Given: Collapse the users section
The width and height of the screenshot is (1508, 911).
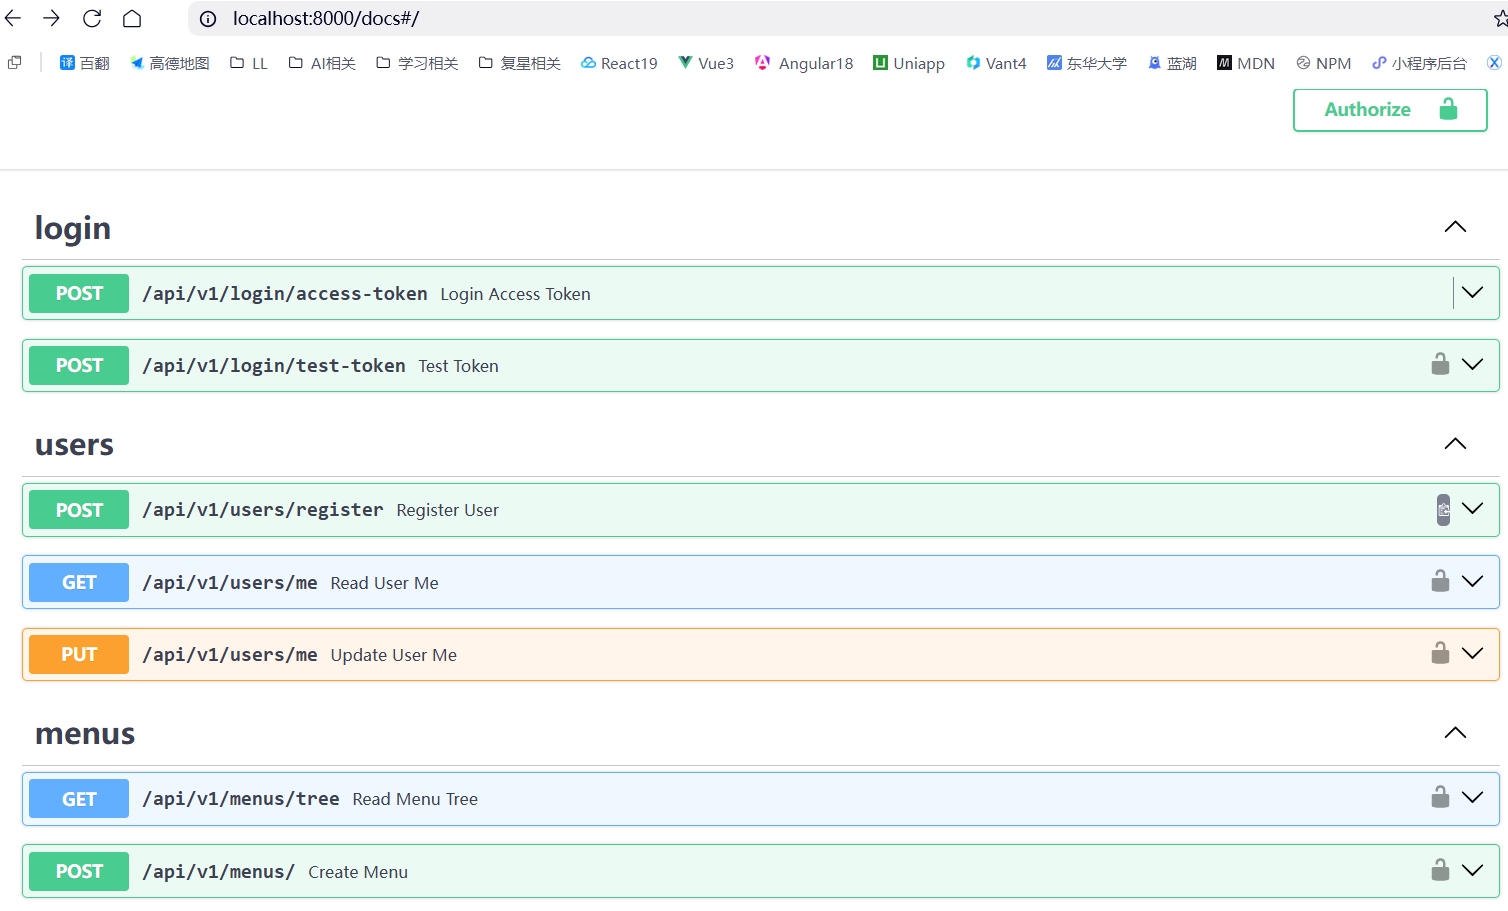Looking at the screenshot, I should click(1455, 444).
